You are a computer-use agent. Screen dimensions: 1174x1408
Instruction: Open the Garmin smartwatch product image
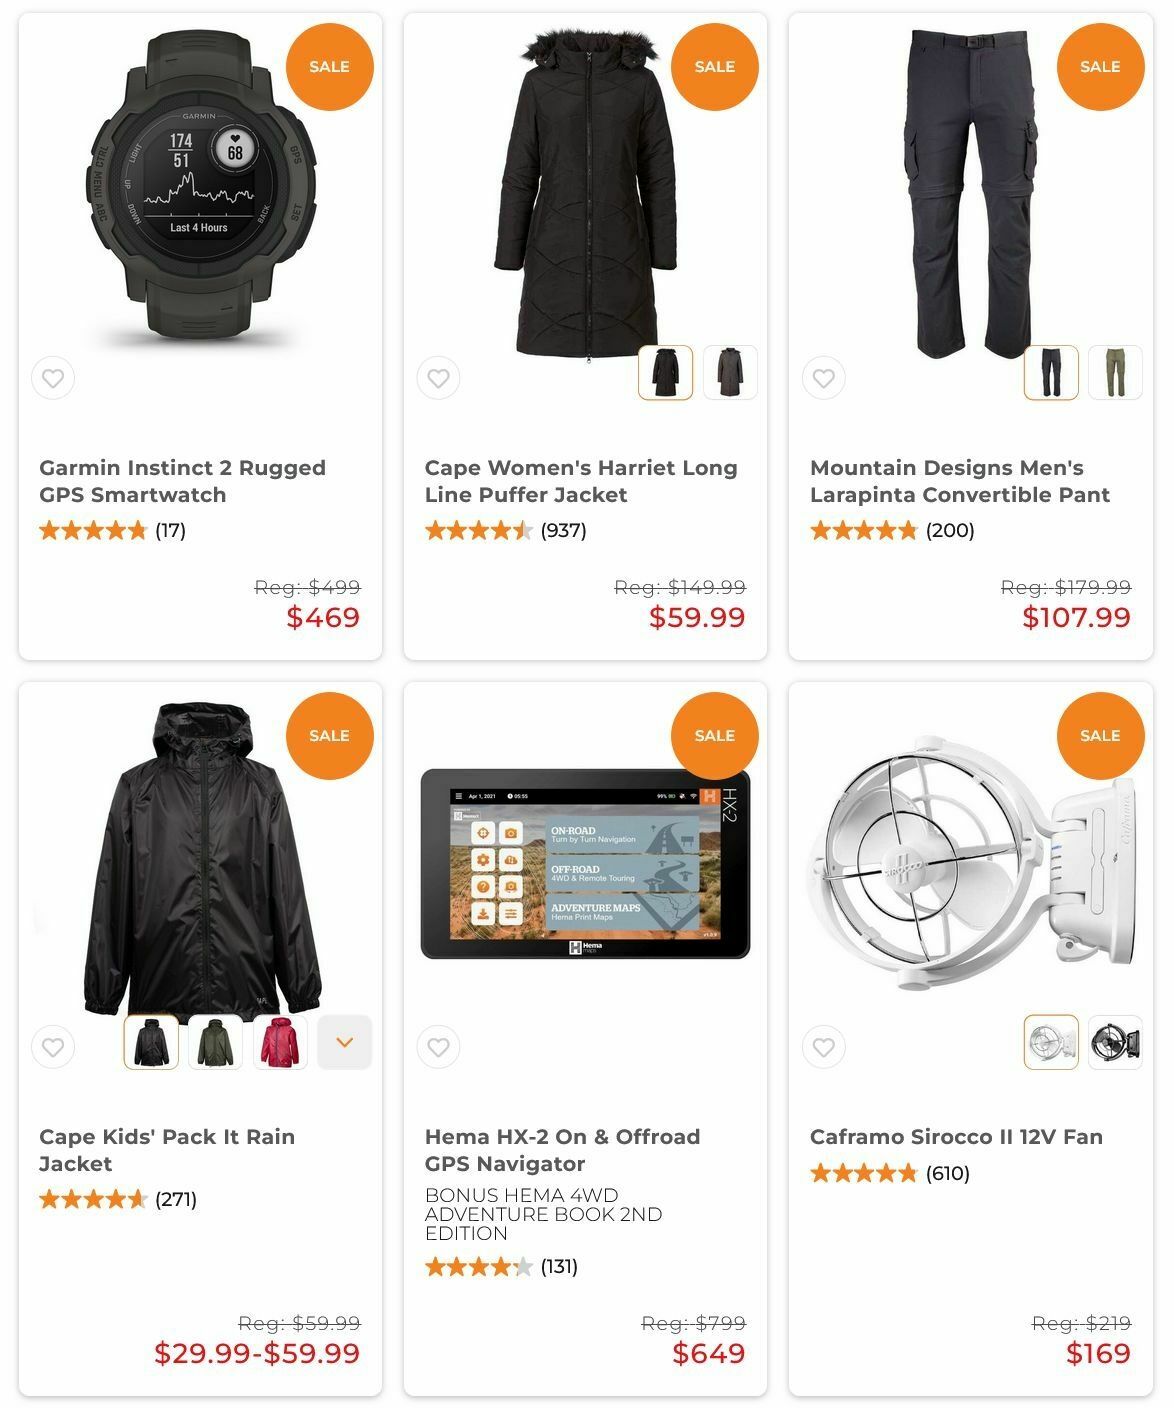tap(199, 185)
